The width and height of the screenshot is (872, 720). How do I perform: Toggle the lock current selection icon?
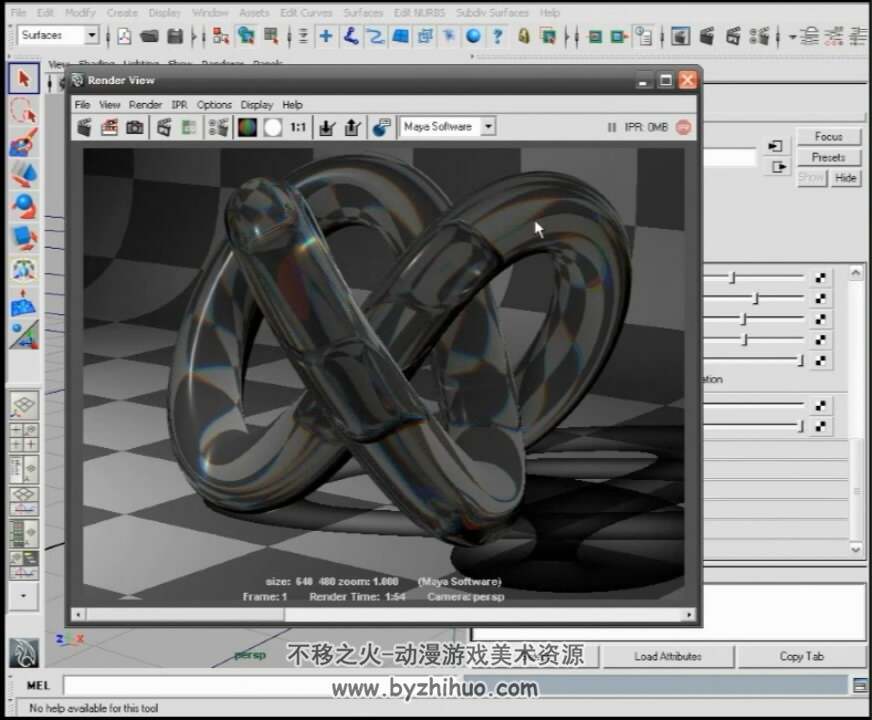[x=523, y=37]
